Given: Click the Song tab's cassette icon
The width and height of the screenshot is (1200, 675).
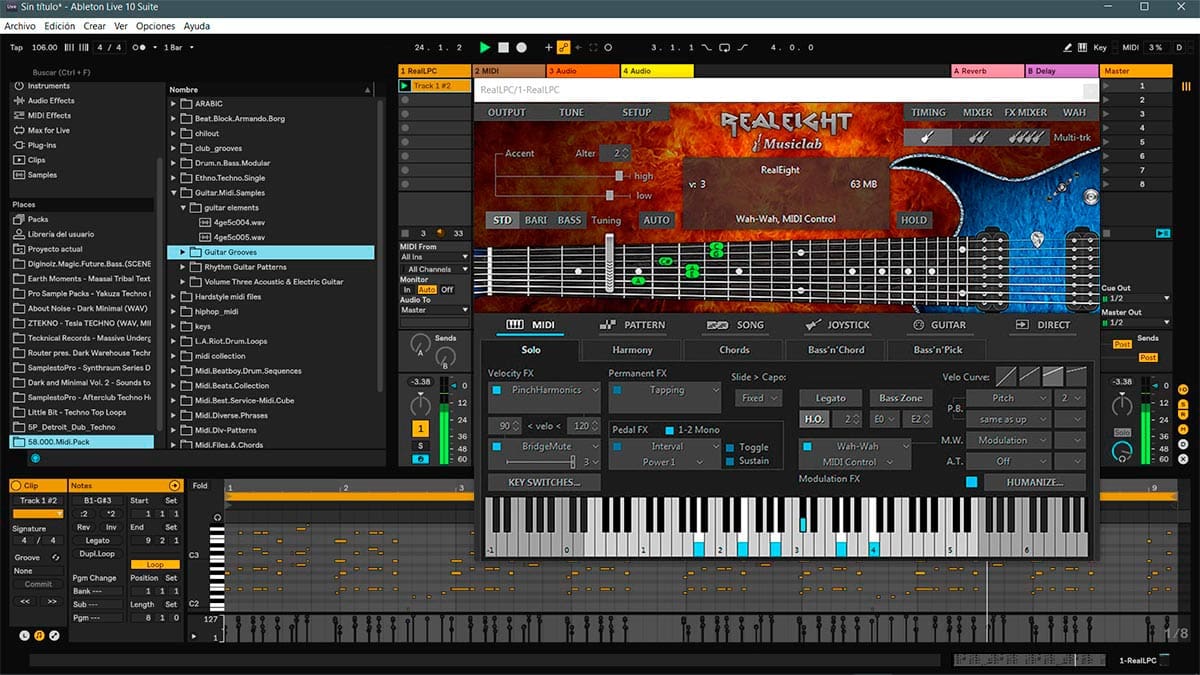Looking at the screenshot, I should point(716,325).
